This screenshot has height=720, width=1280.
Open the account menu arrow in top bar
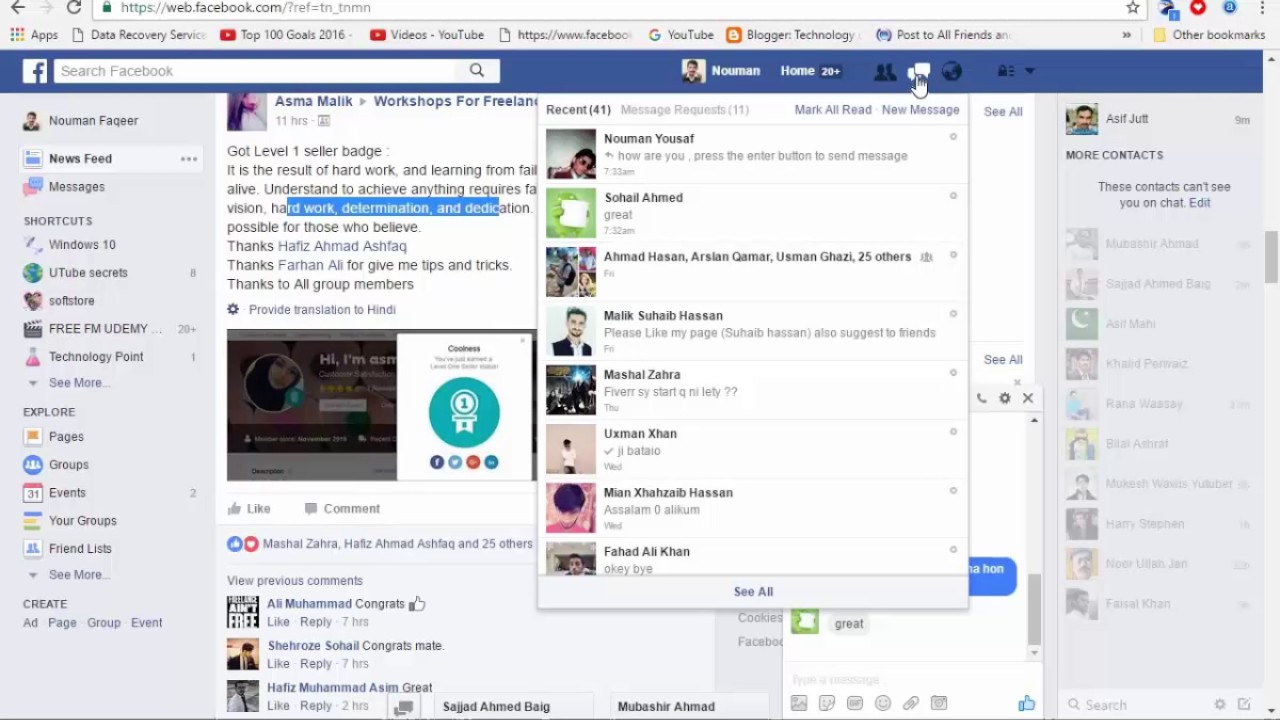[x=1029, y=71]
